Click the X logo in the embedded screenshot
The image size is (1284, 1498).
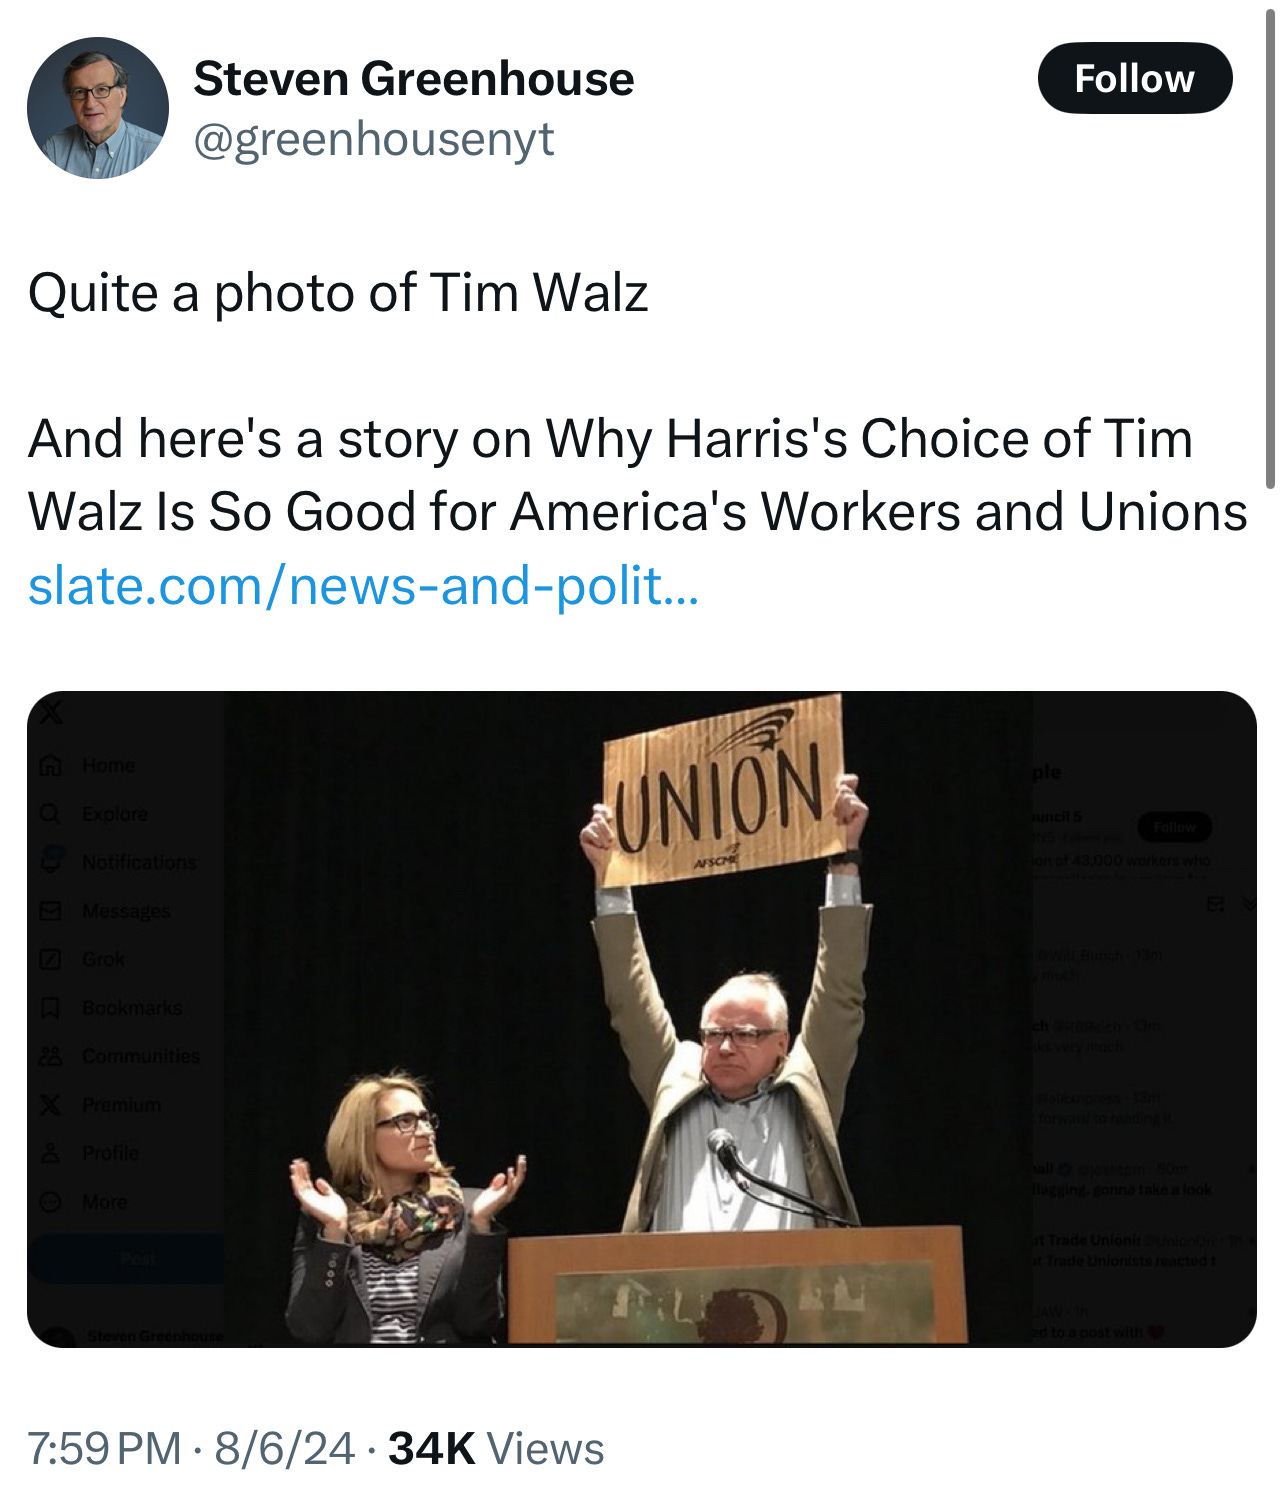(50, 712)
